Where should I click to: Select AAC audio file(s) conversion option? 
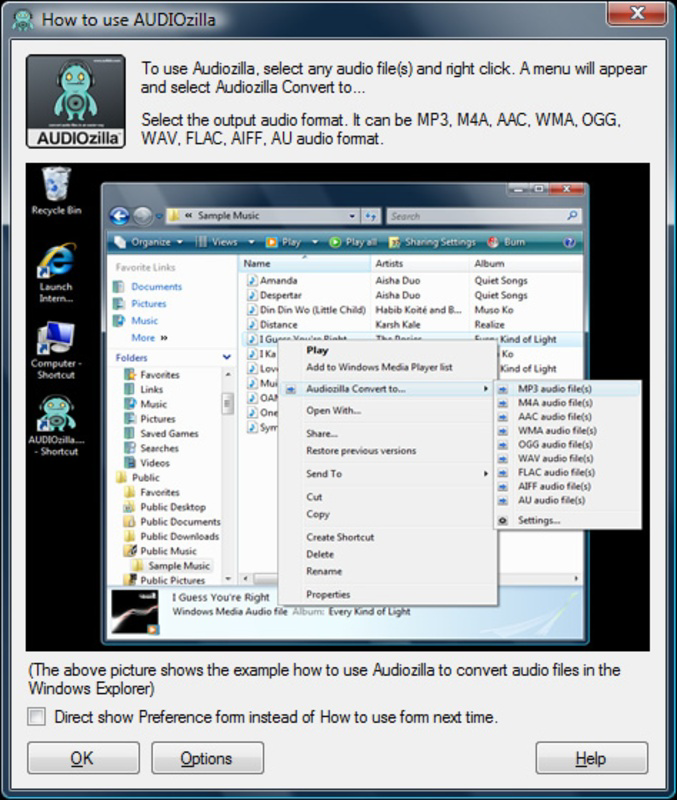click(x=567, y=417)
